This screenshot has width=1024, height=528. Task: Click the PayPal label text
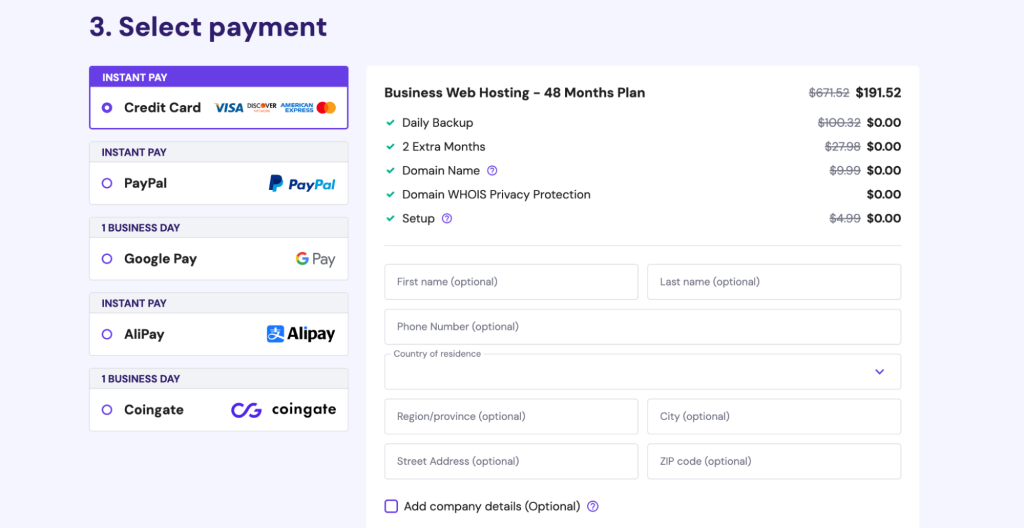click(x=146, y=184)
